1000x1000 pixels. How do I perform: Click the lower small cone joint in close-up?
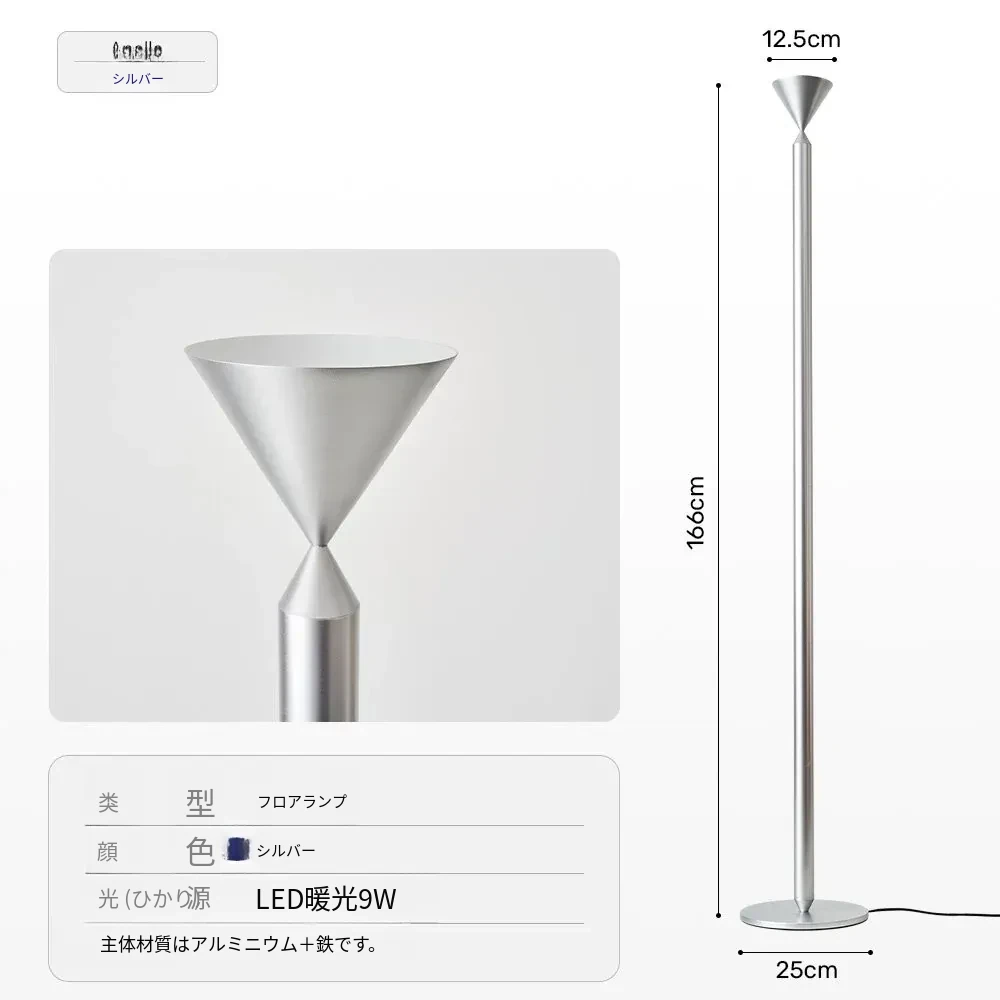319,577
